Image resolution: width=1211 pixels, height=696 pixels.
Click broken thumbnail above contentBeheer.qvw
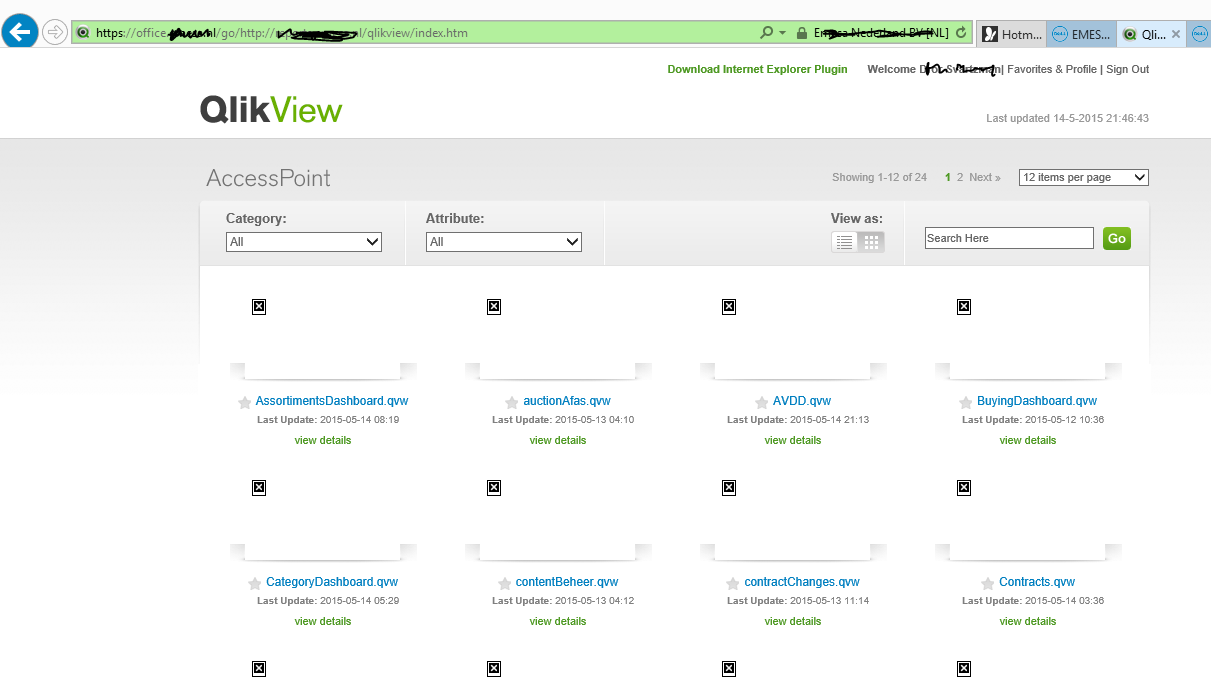[494, 488]
